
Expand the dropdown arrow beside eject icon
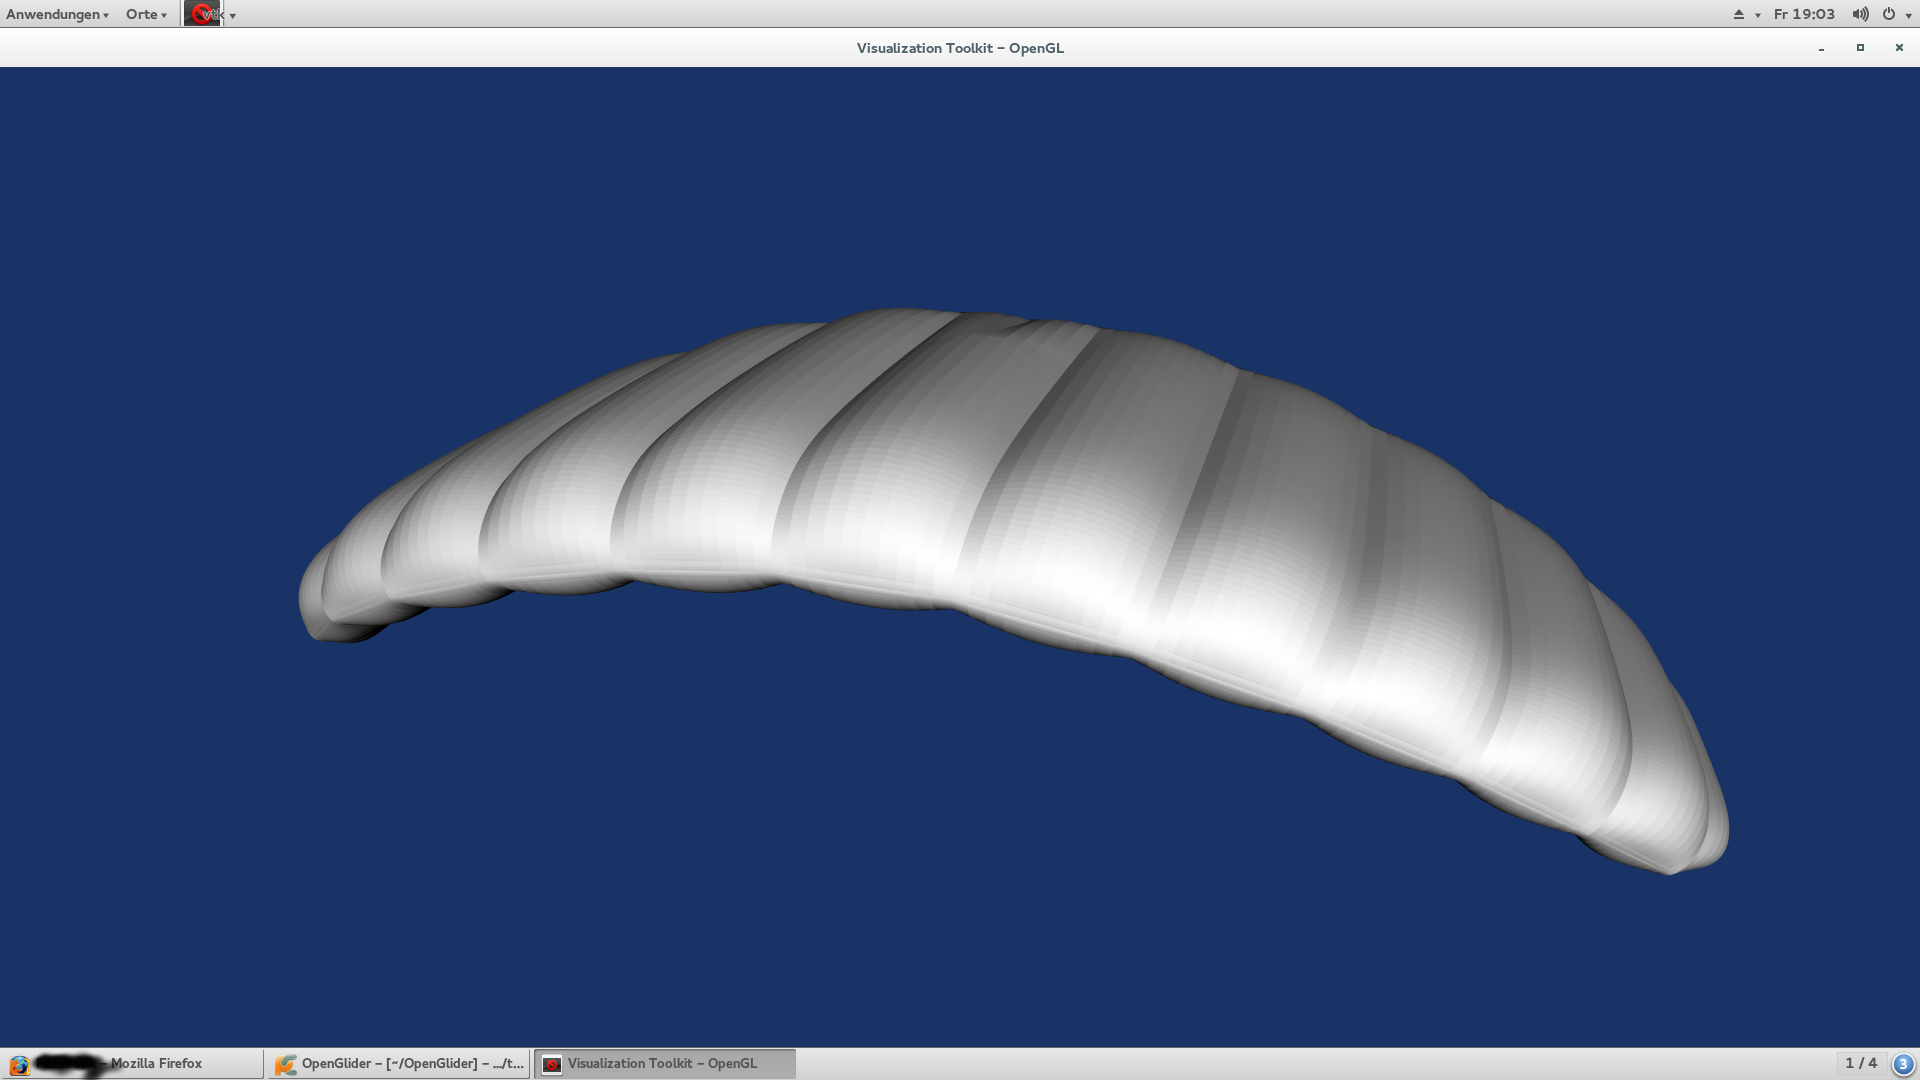[x=1758, y=15]
